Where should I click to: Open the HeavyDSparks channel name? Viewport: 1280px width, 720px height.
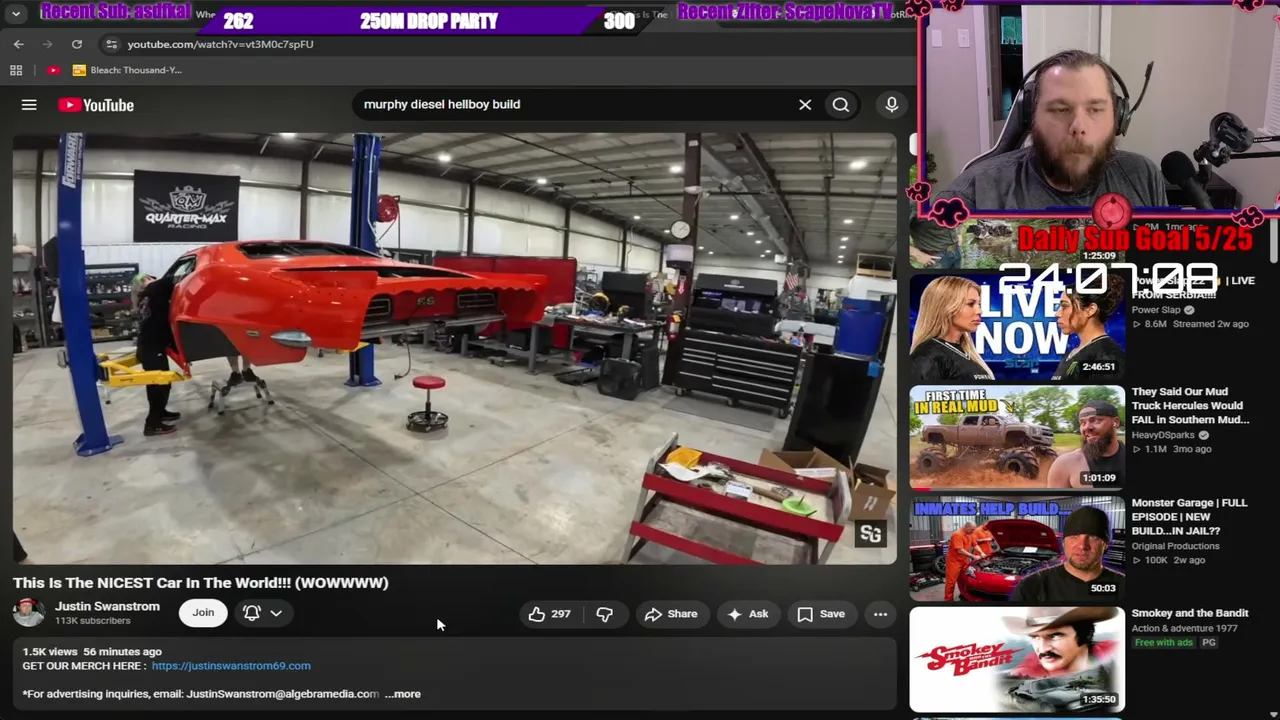tap(1165, 435)
